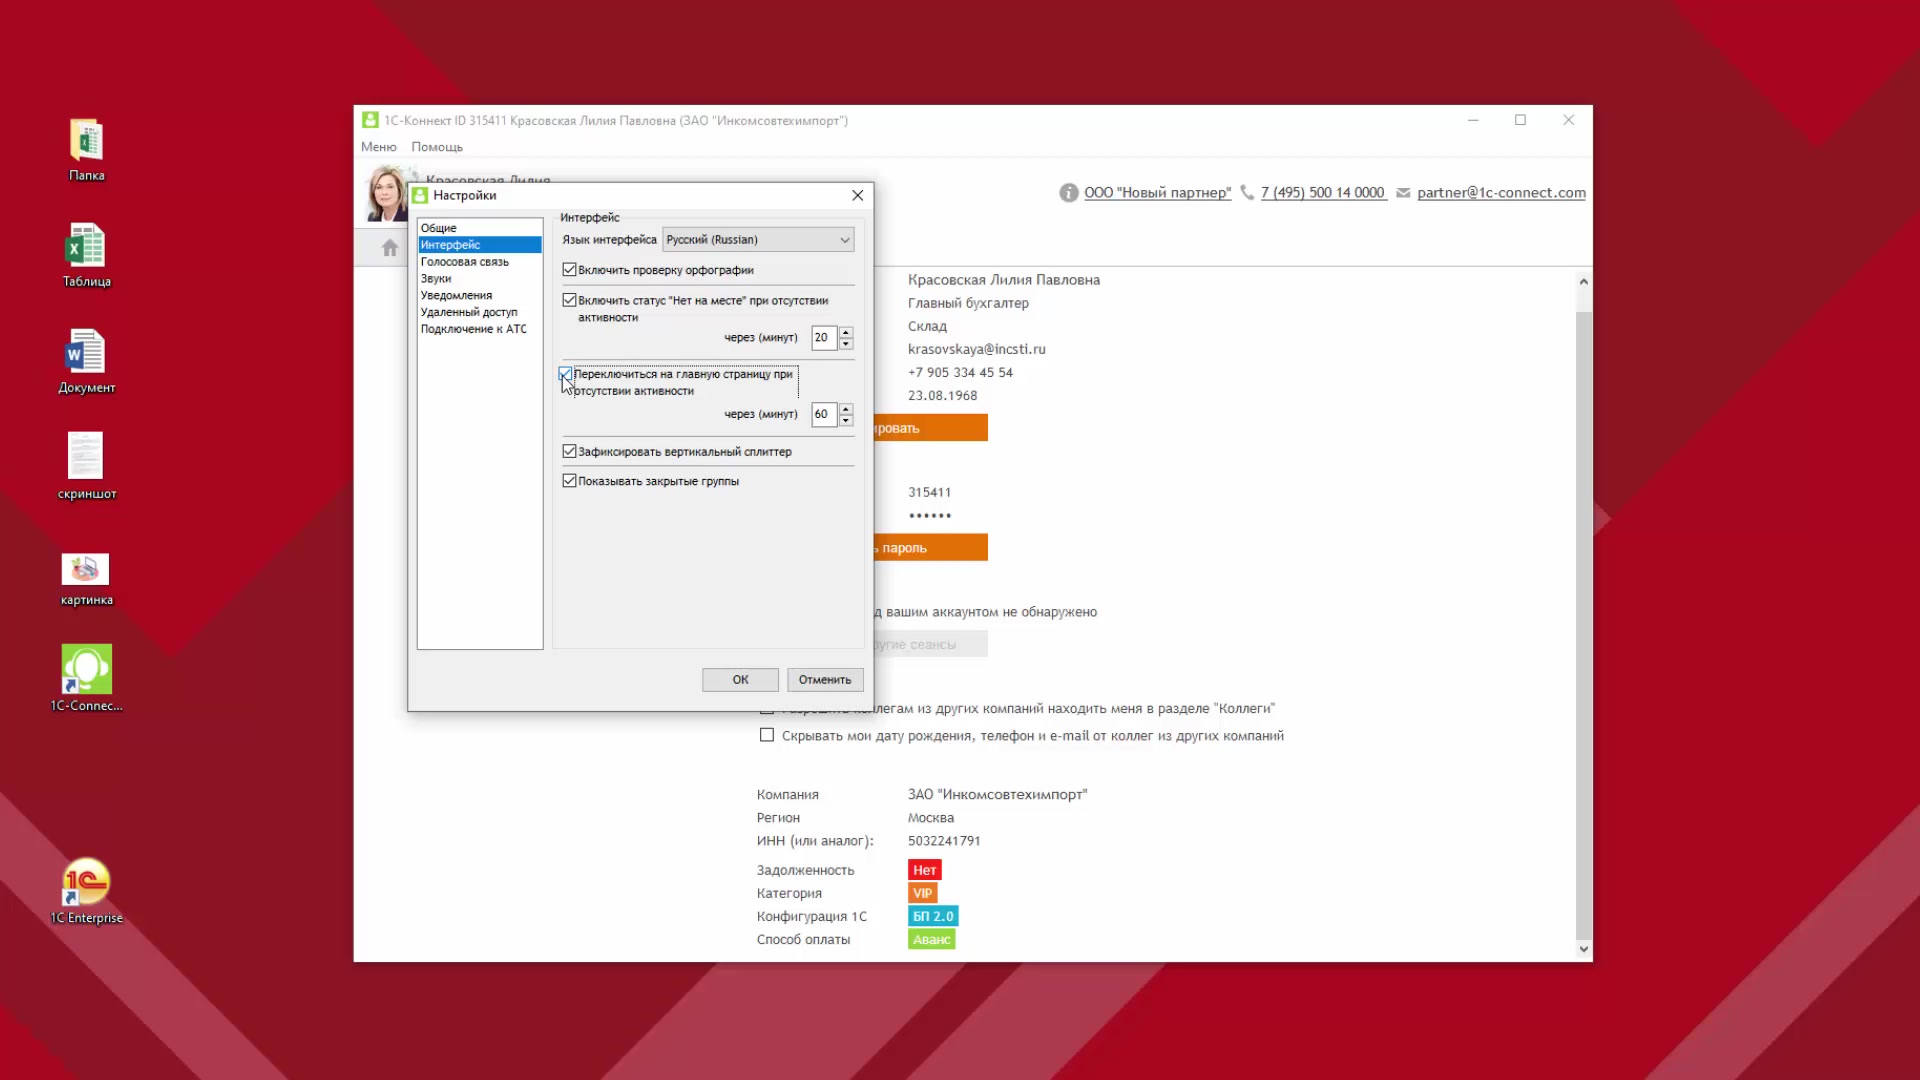1920x1080 pixels.
Task: Confirm settings with OK button
Action: tap(740, 680)
